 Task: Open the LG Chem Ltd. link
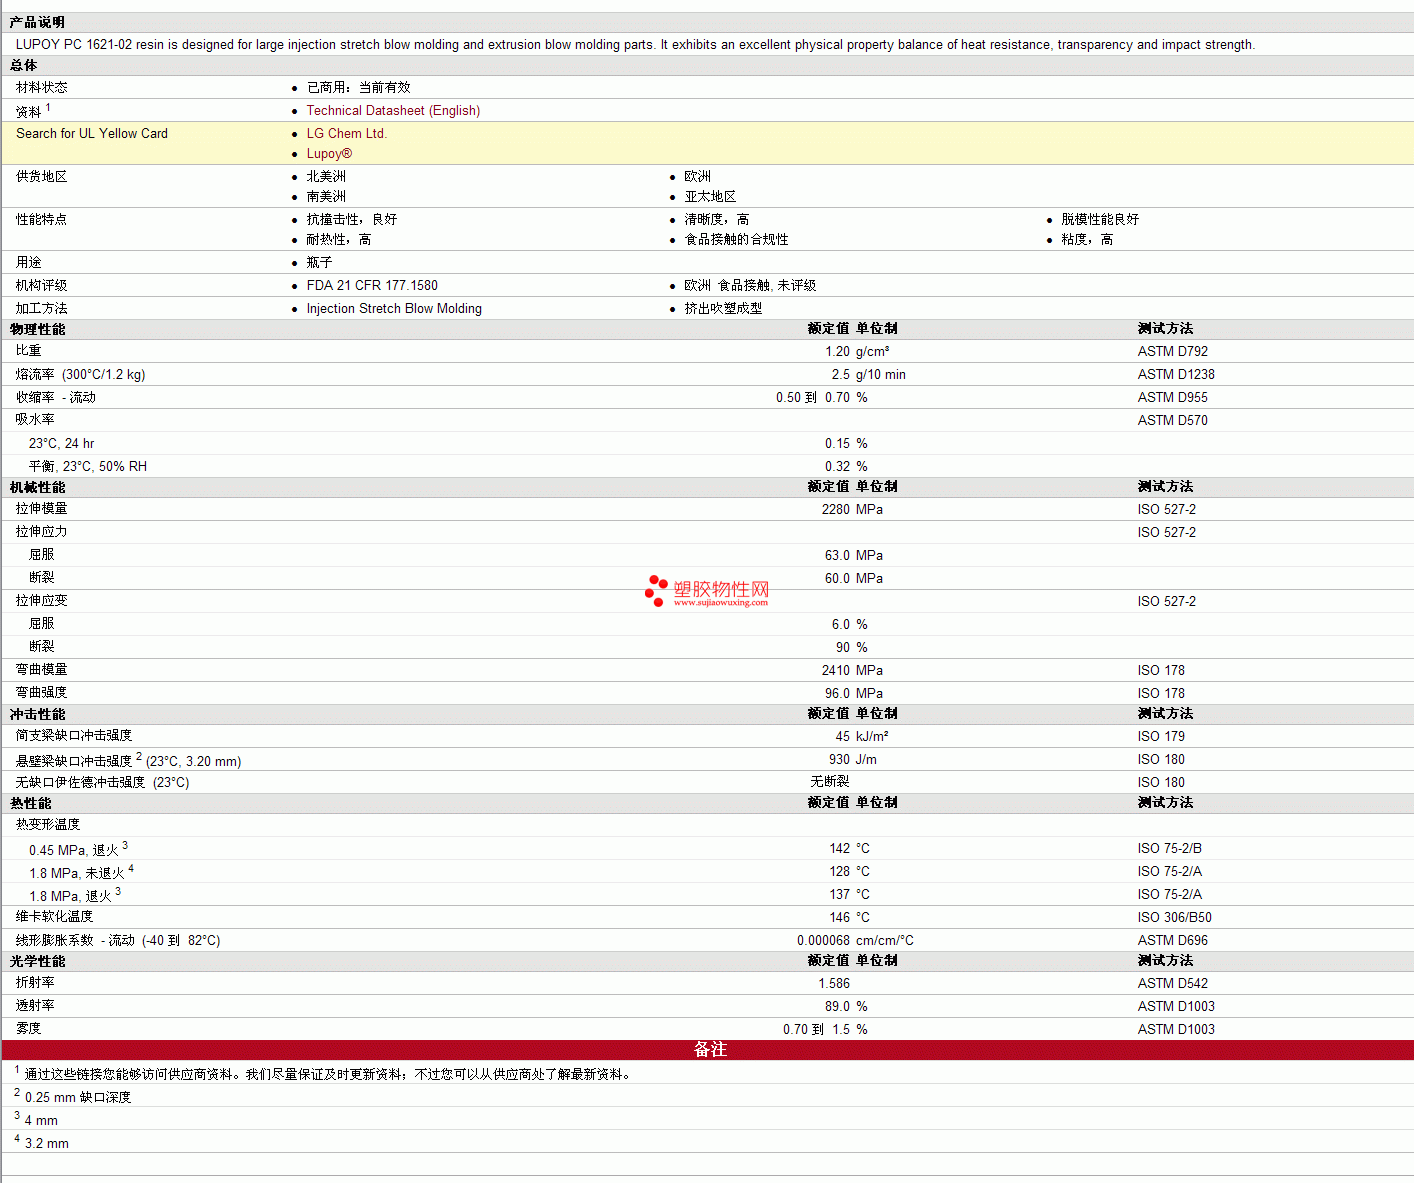click(346, 134)
